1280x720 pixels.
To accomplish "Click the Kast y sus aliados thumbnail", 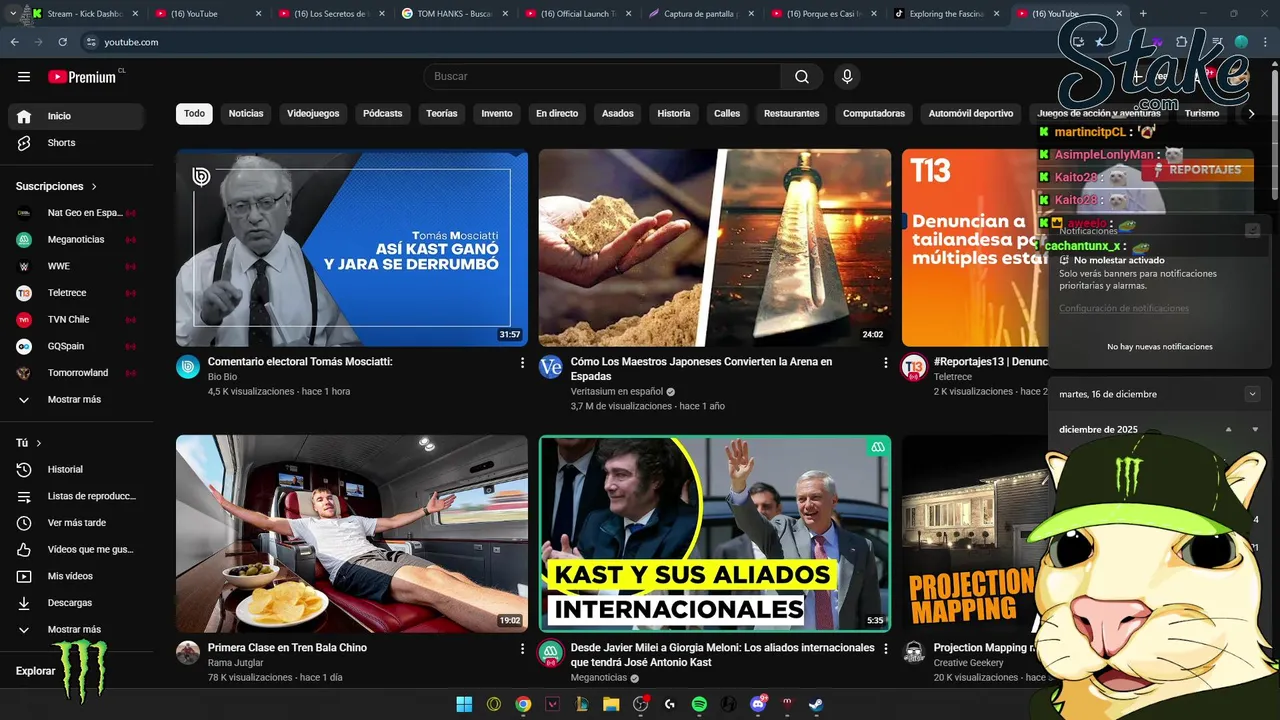I will tap(715, 534).
